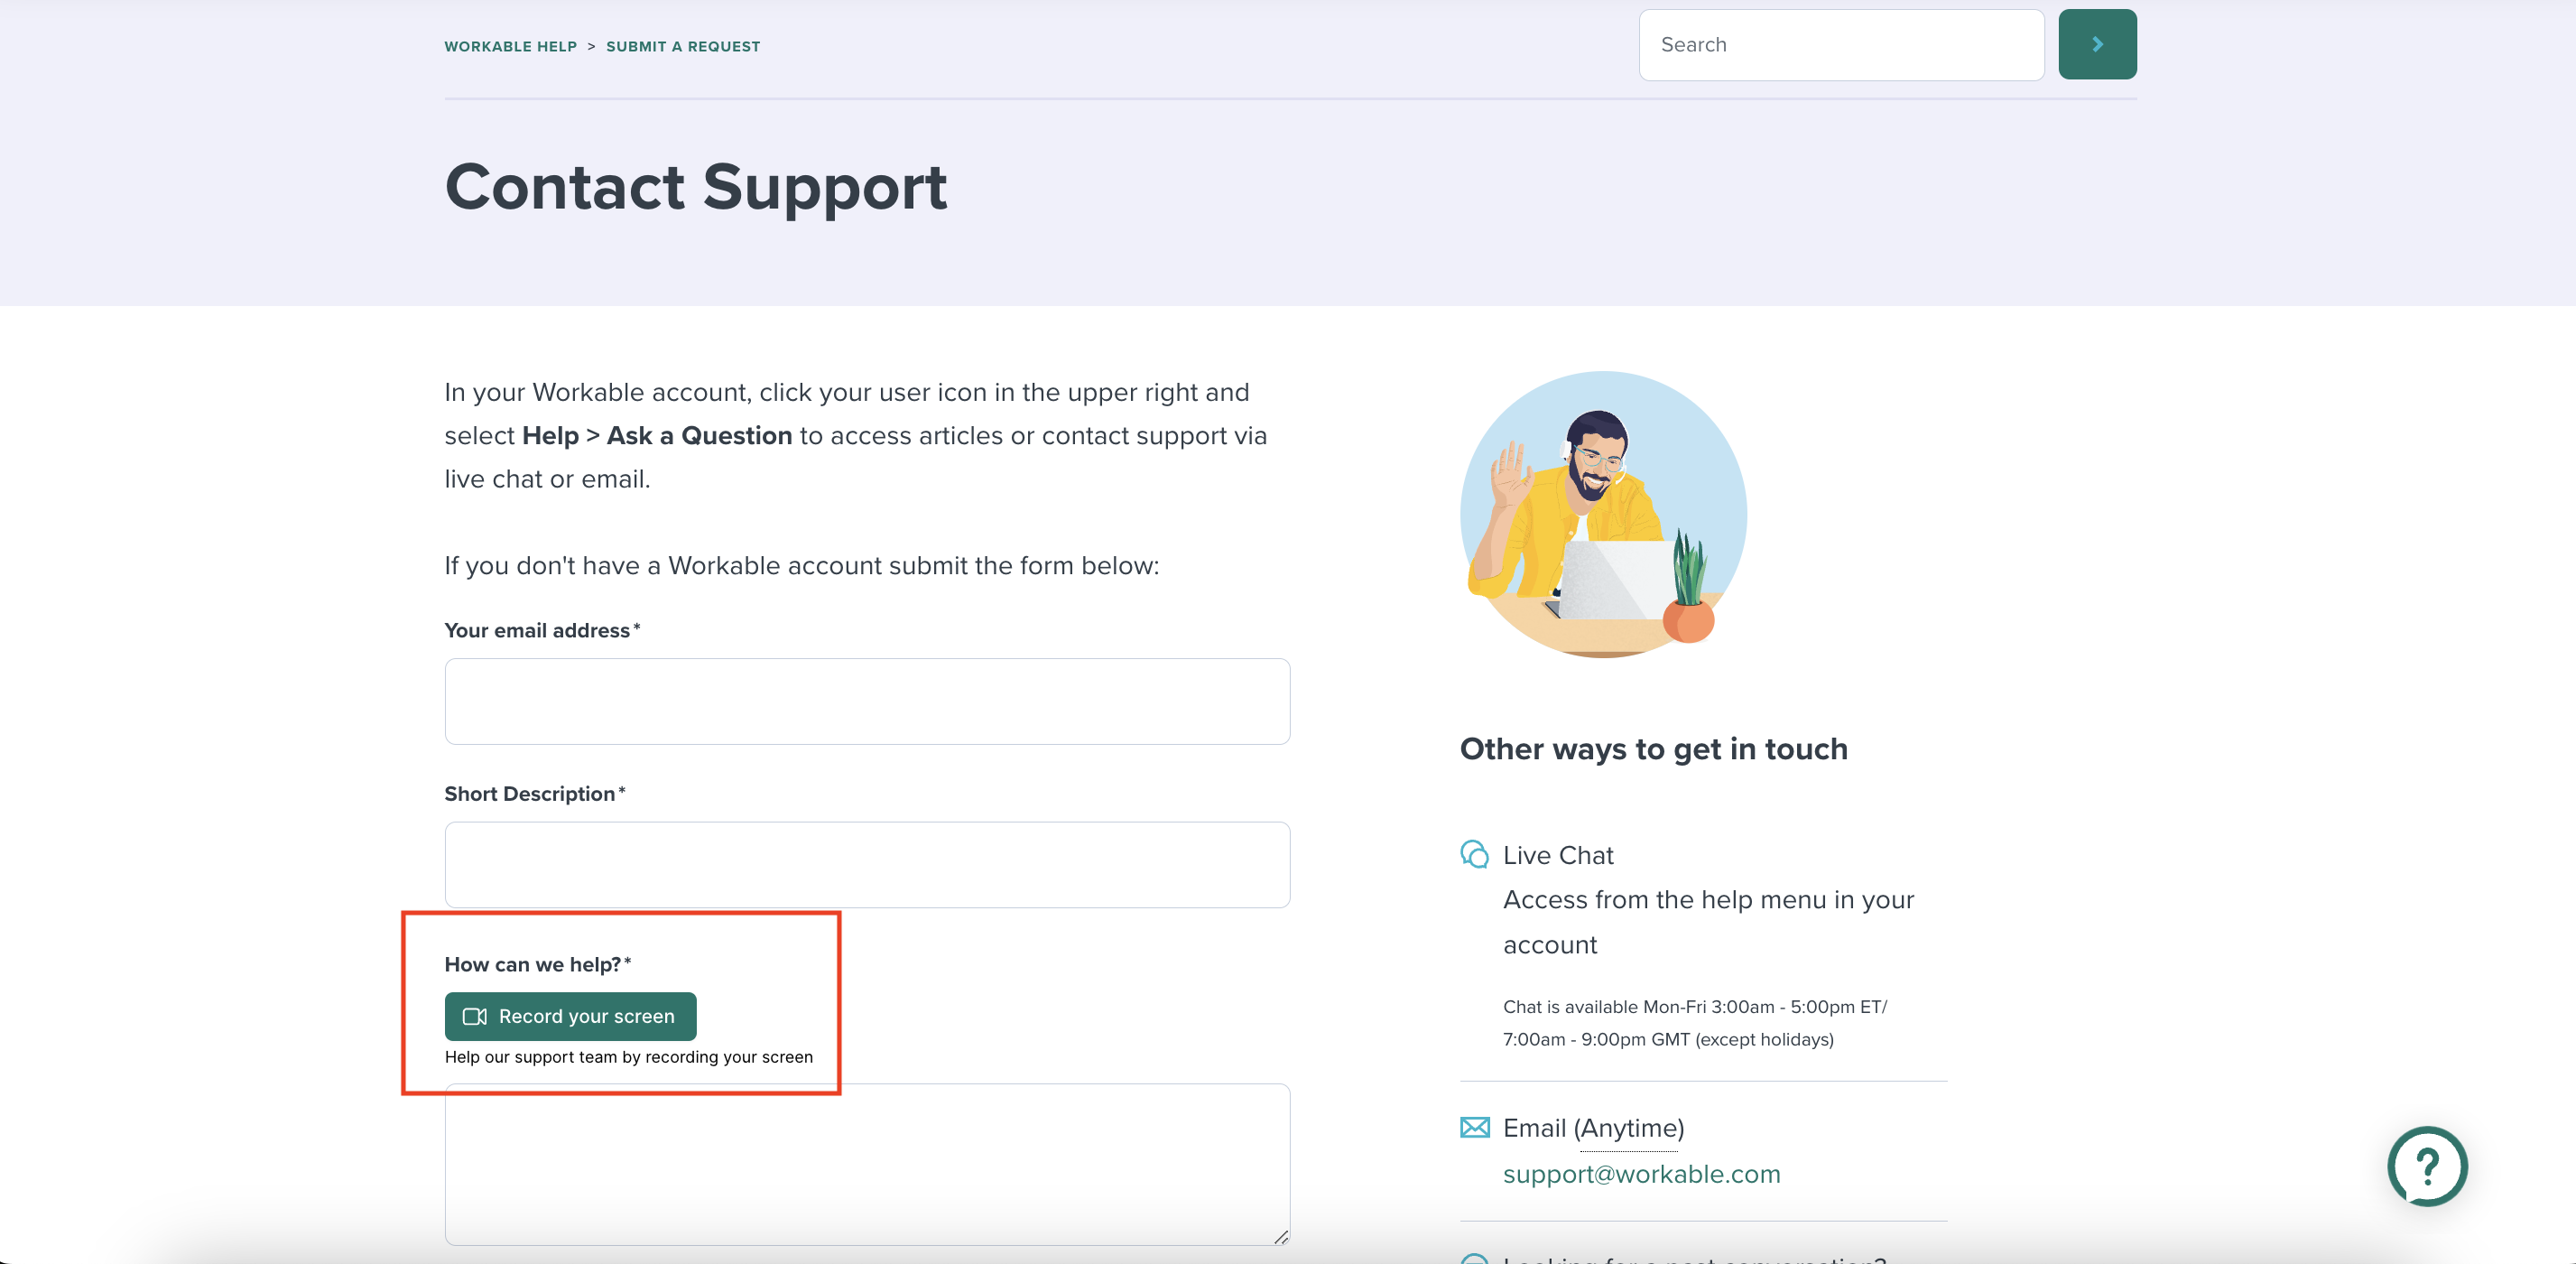
Task: Click the Your email address field label
Action: pyautogui.click(x=537, y=631)
